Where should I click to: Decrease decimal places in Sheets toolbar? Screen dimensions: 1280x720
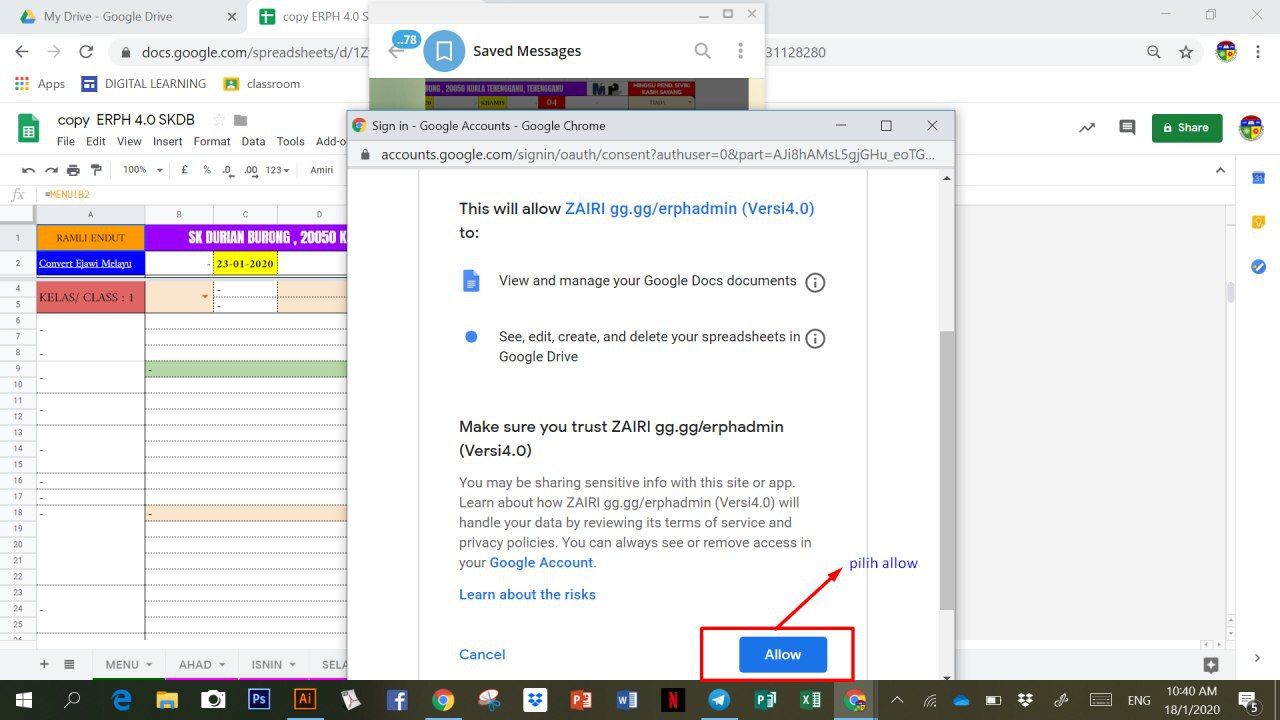pos(228,170)
